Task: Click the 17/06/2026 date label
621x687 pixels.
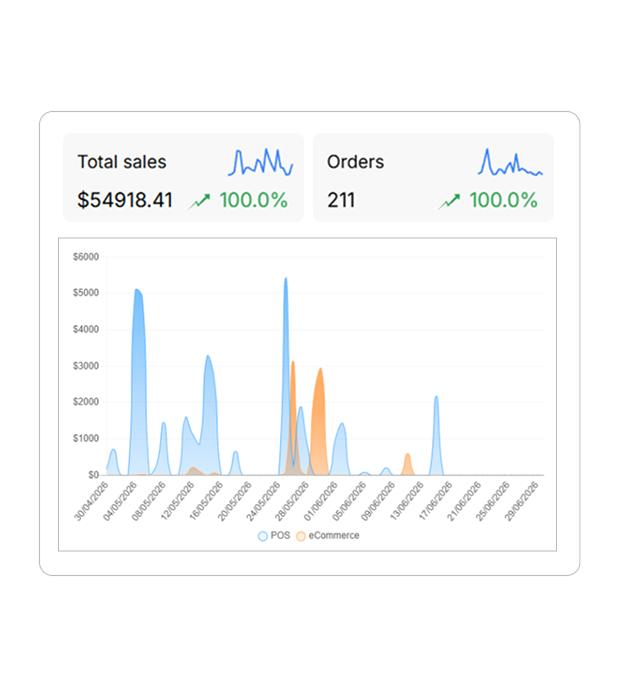Action: tap(436, 501)
